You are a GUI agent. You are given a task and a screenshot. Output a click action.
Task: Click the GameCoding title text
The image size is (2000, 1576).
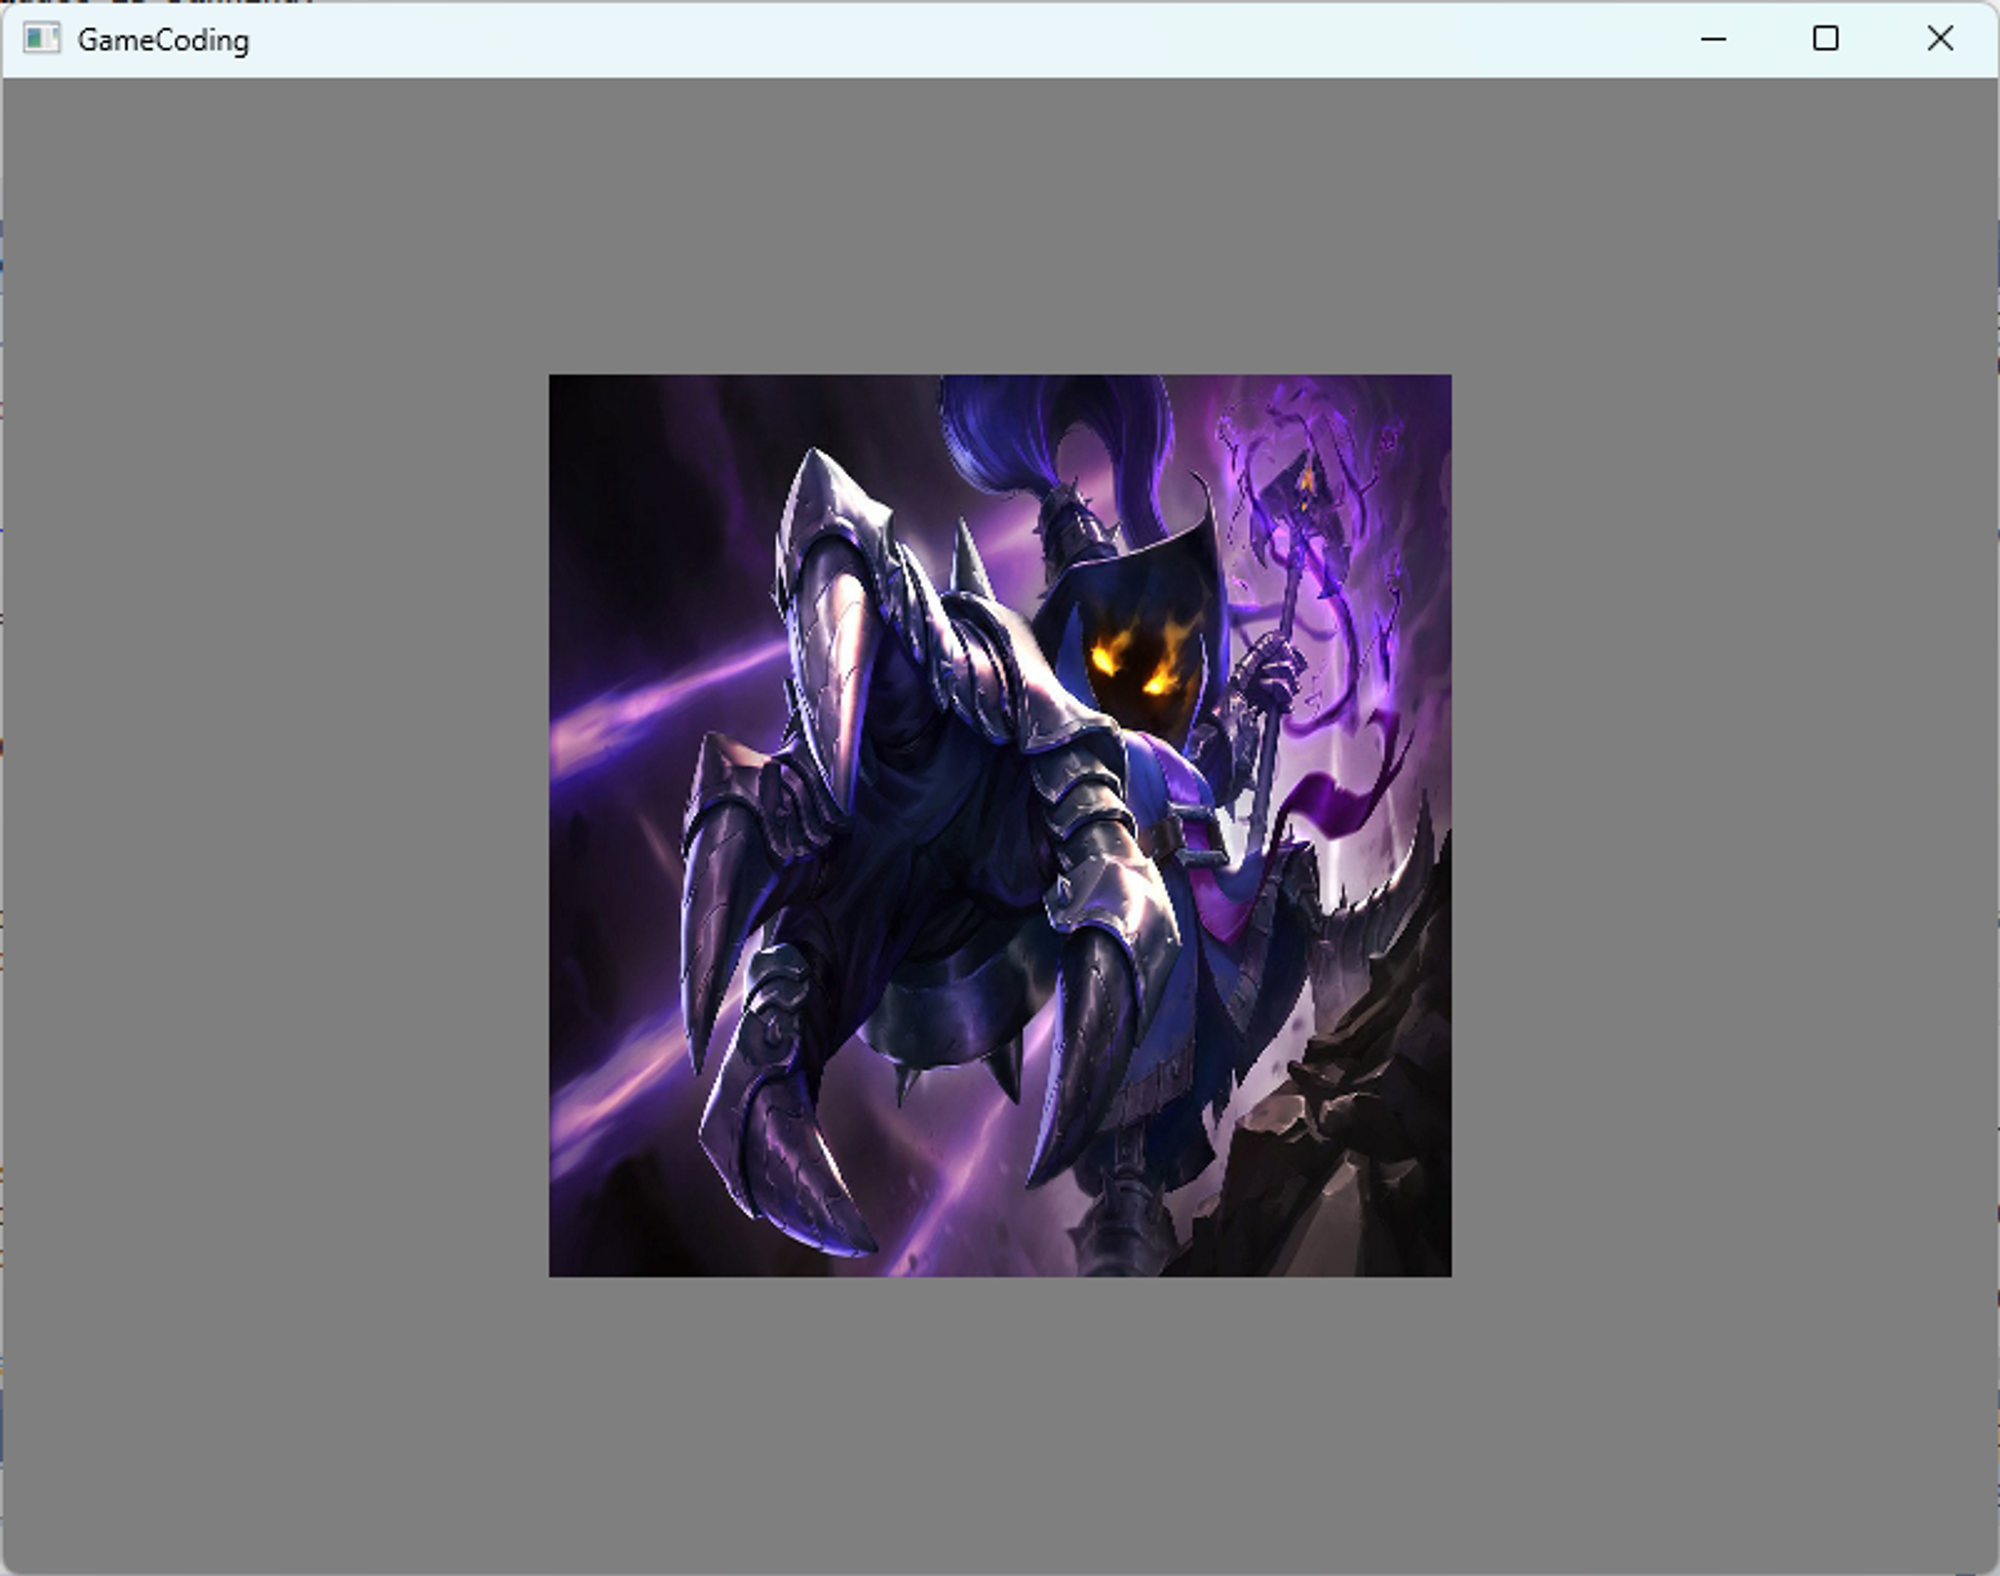pos(163,40)
